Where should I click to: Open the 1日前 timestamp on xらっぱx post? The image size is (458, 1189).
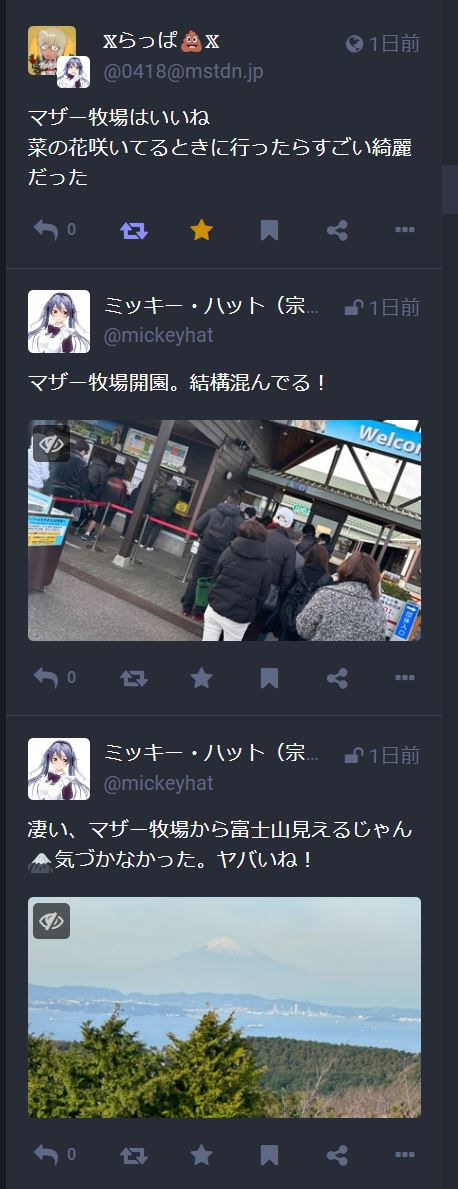point(394,44)
